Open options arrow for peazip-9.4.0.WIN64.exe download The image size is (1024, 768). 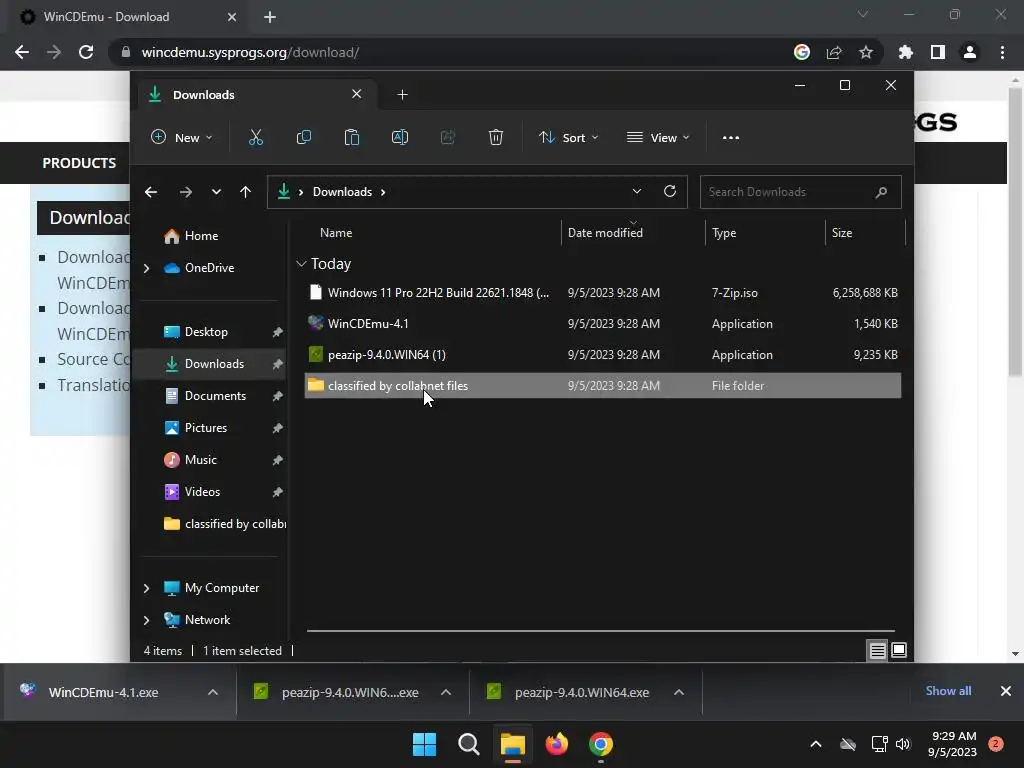679,692
